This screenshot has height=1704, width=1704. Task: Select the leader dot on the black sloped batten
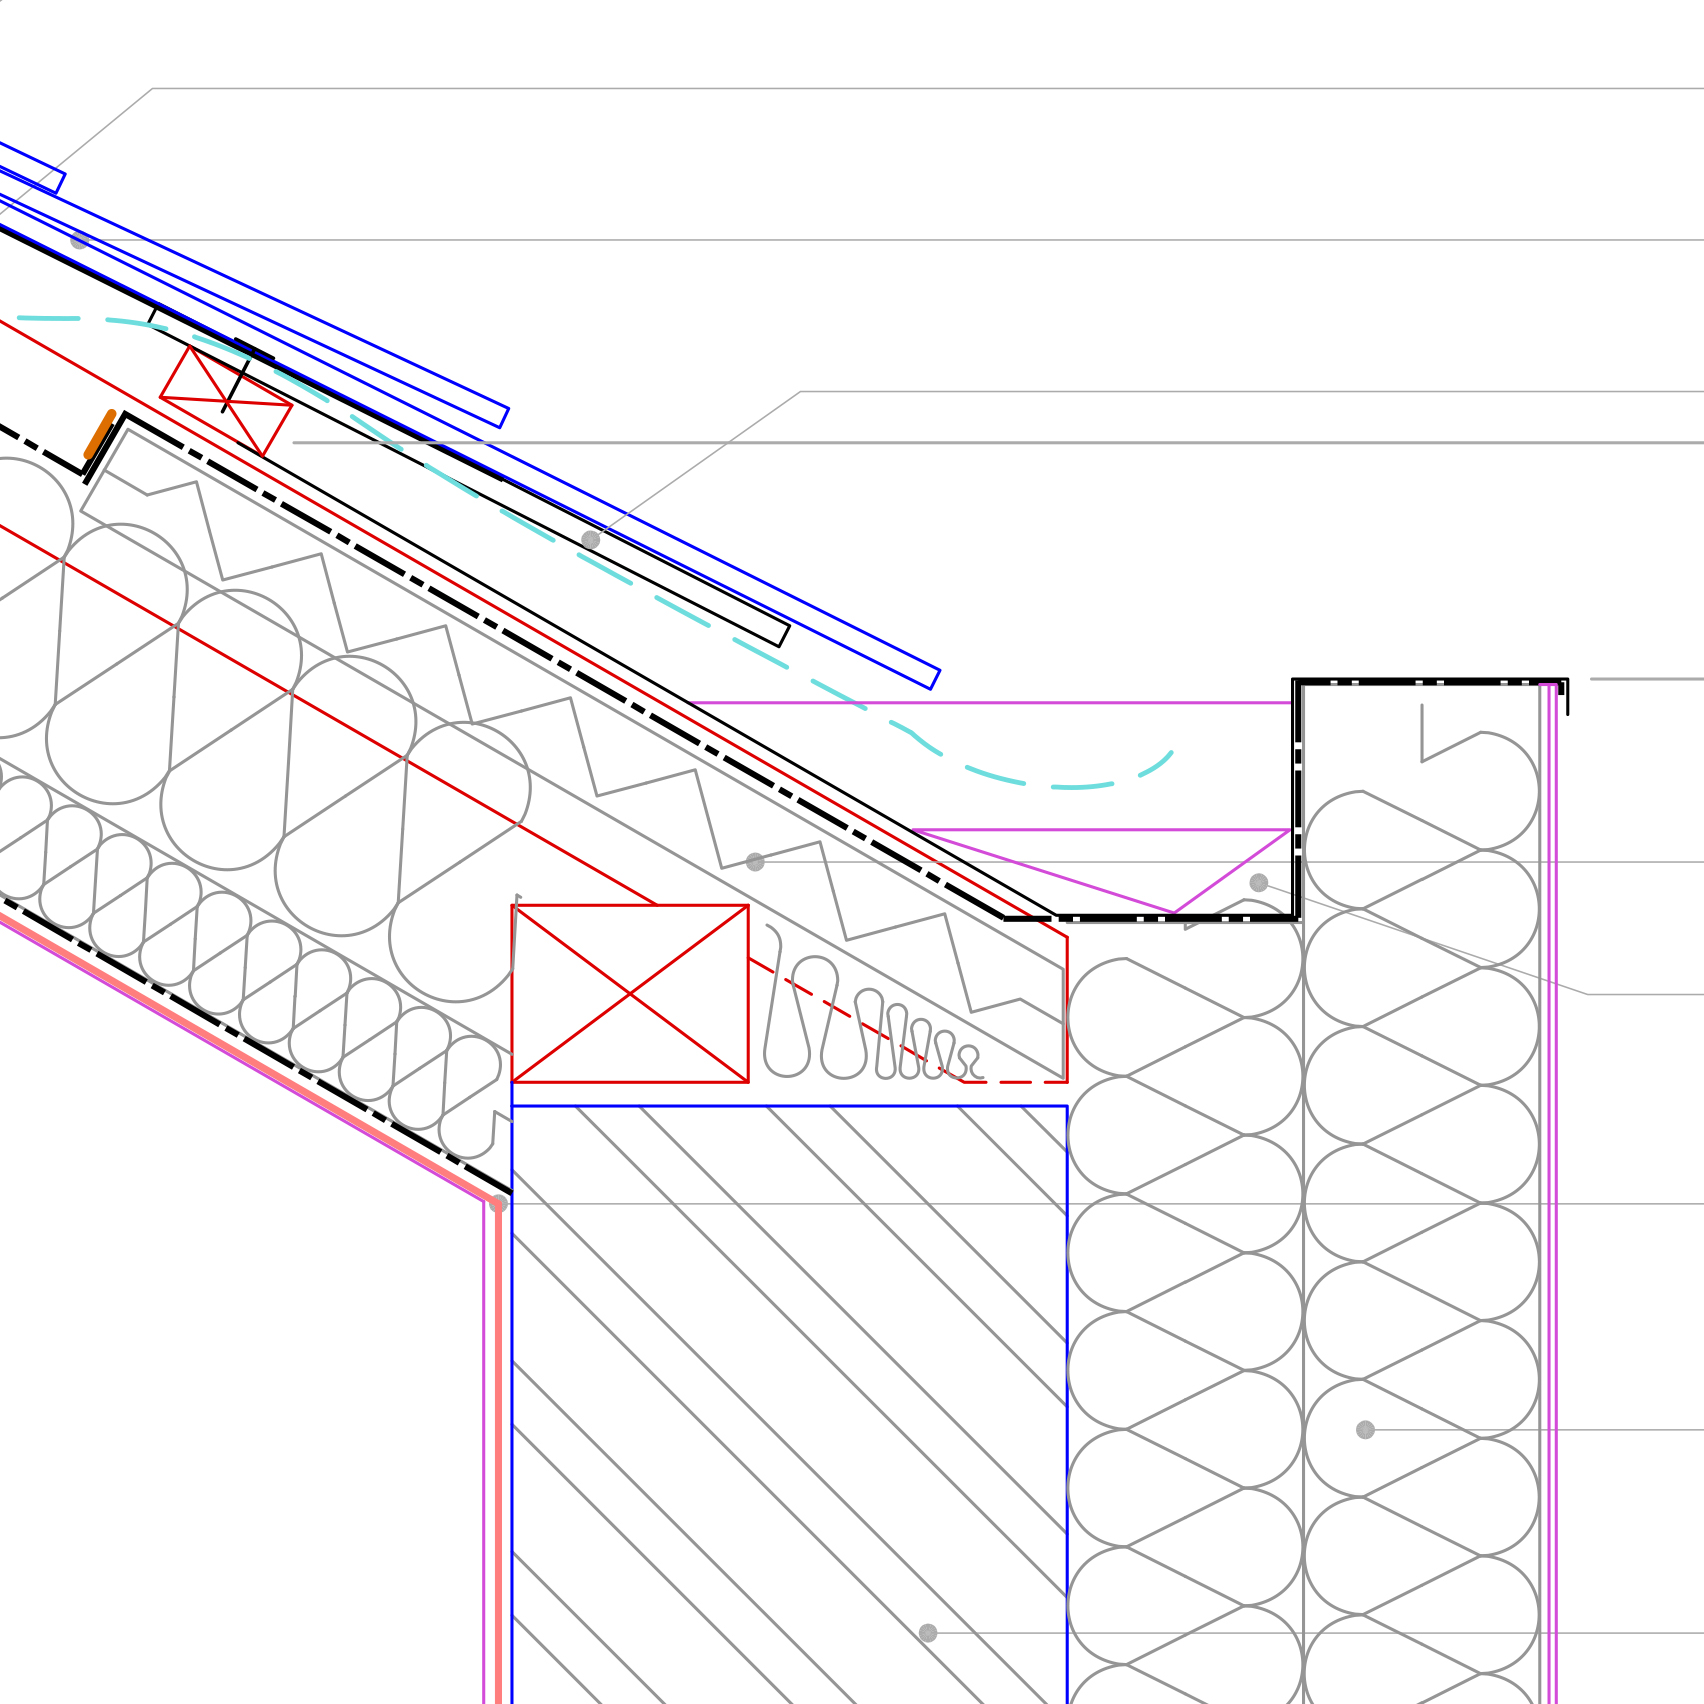coord(591,540)
